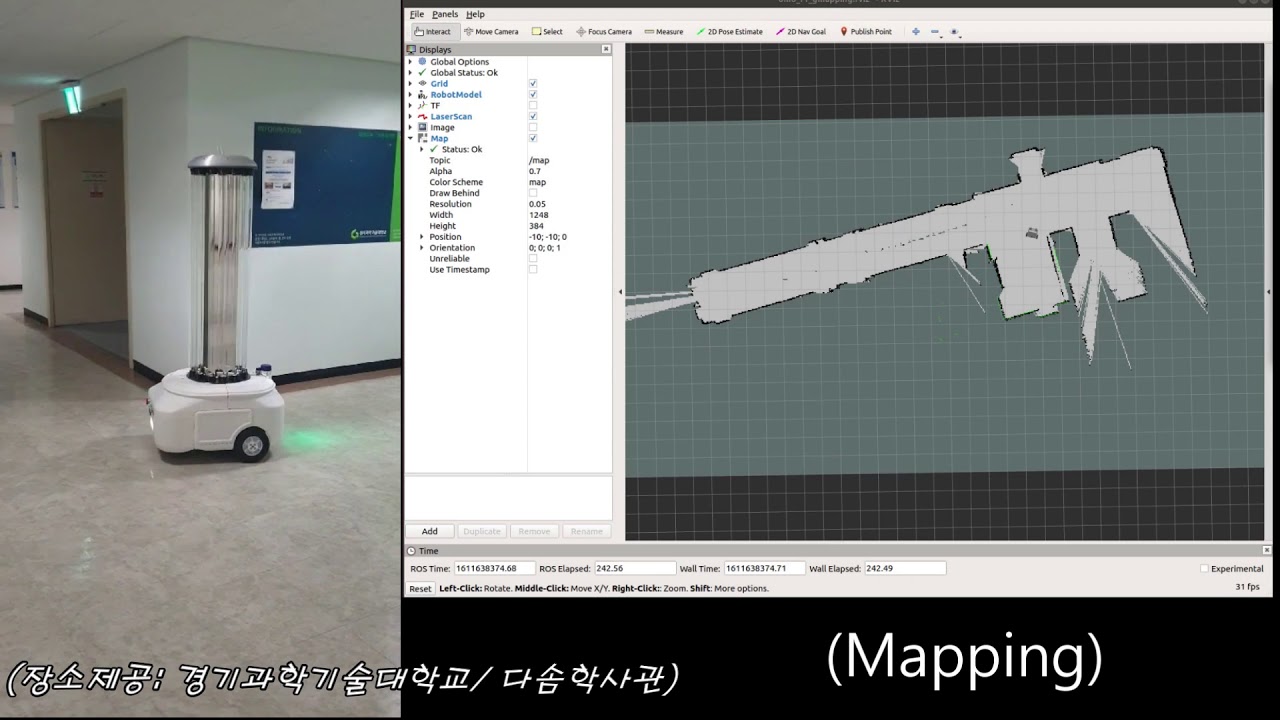Toggle the Experimental checkbox
1280x720 pixels.
pos(1204,569)
